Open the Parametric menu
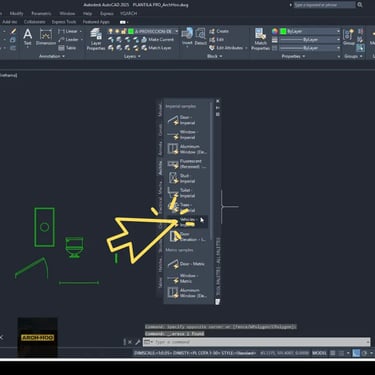This screenshot has width=375, height=375. click(x=41, y=14)
